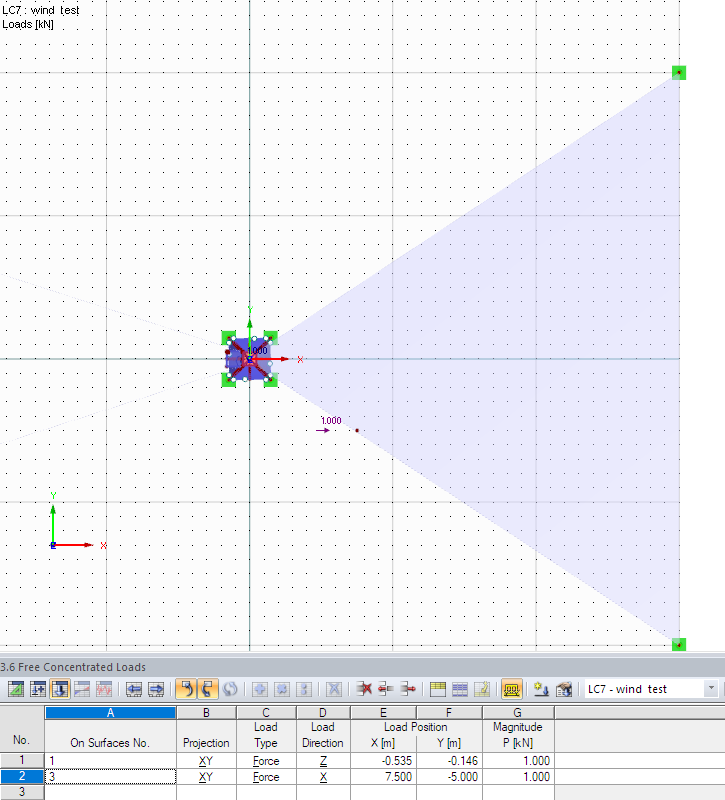Image resolution: width=725 pixels, height=800 pixels.
Task: Click On Surfaces cell for row 1
Action: tap(110, 761)
